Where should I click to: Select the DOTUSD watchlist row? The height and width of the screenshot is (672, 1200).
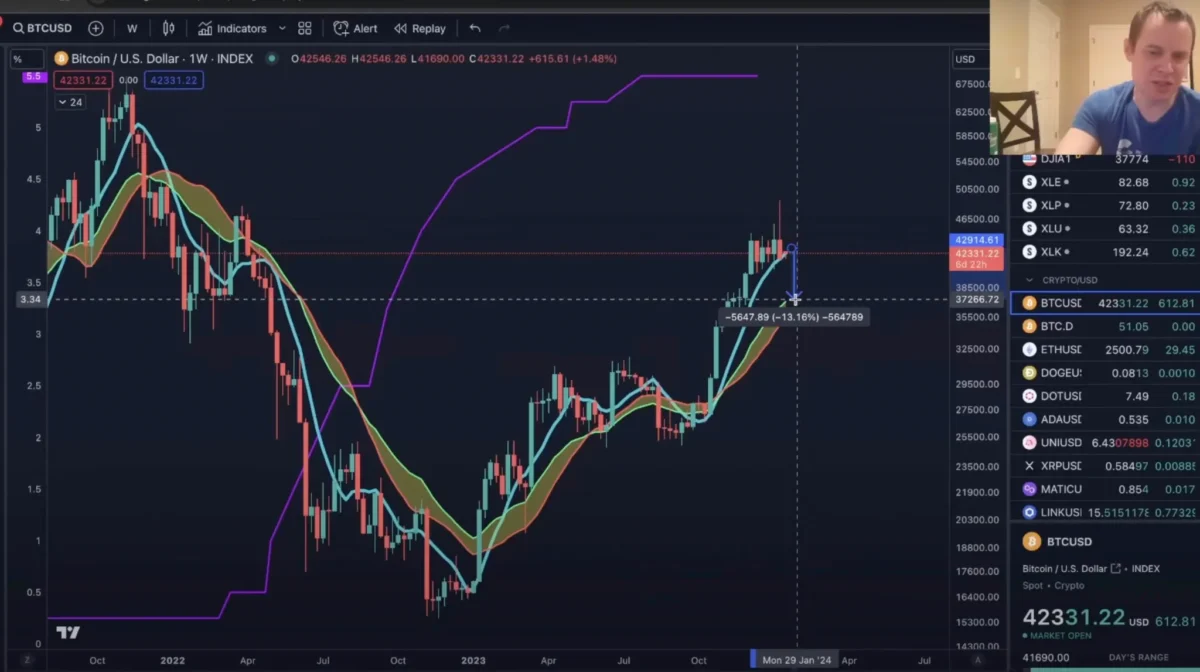pyautogui.click(x=1104, y=396)
